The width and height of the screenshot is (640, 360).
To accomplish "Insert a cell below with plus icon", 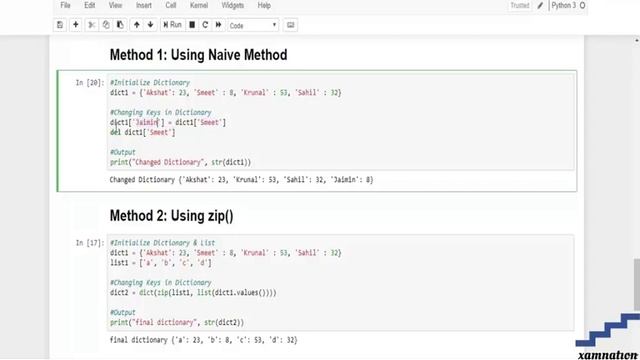I will [x=76, y=25].
